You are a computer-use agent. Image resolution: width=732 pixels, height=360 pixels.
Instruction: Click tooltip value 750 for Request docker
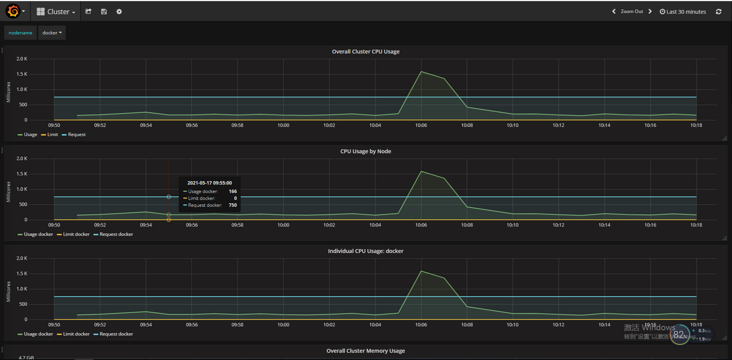[232, 205]
